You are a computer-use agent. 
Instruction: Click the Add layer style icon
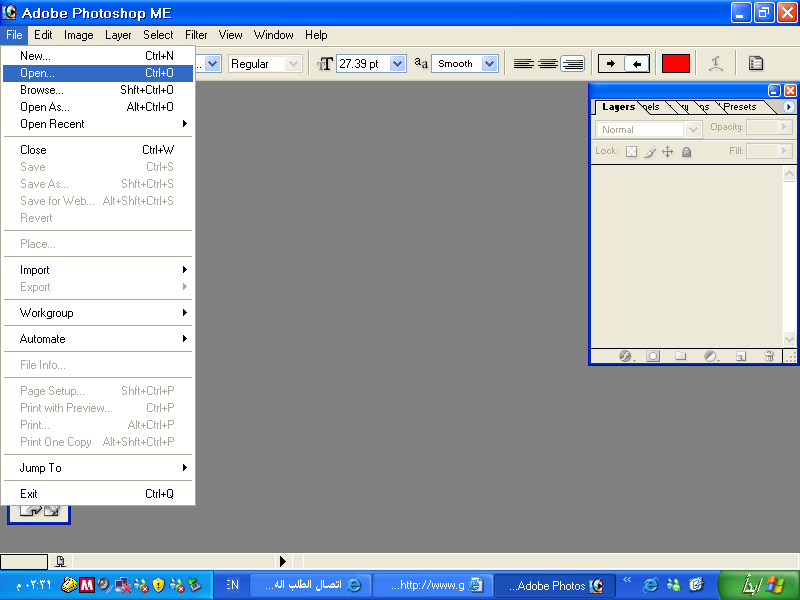coord(626,356)
